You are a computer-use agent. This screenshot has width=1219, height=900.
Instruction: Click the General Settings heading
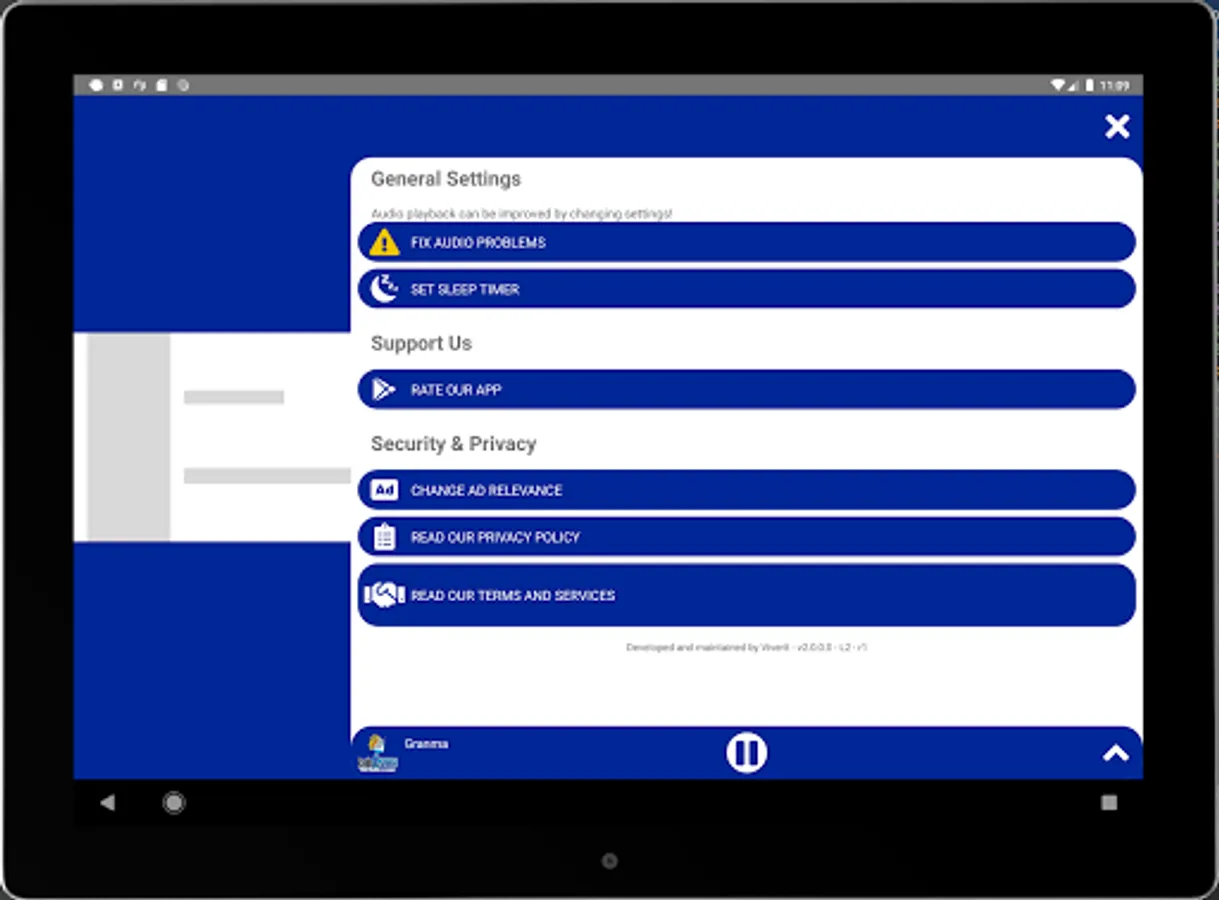446,179
